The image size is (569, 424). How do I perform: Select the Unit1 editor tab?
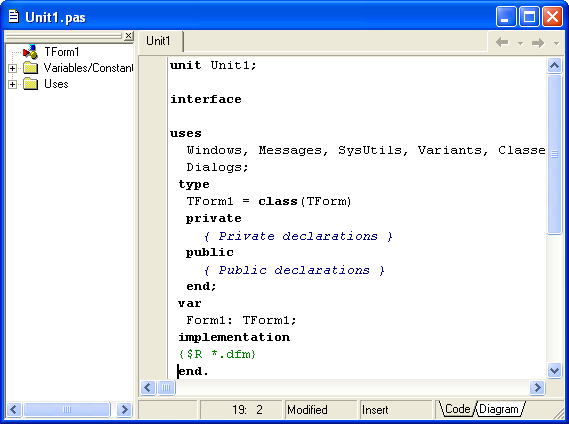(159, 41)
